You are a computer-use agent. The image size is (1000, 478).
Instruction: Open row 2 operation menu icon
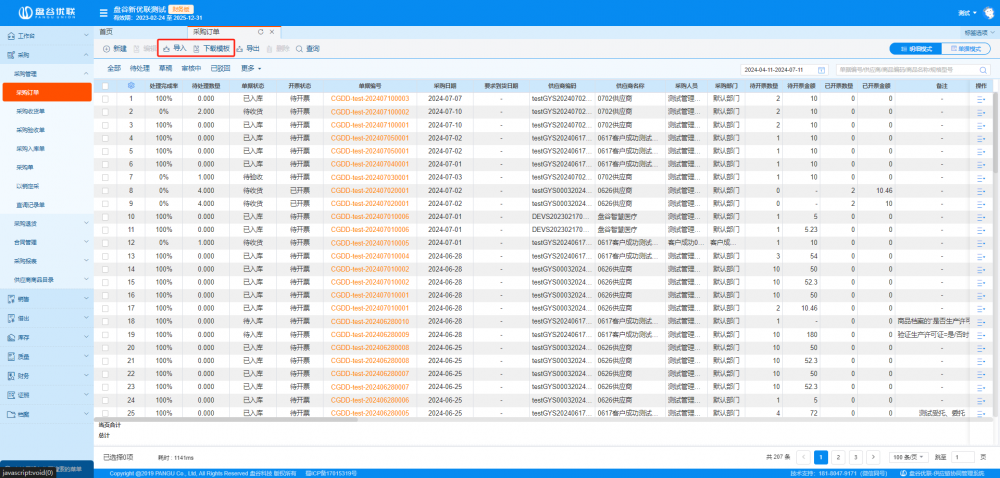click(x=980, y=112)
